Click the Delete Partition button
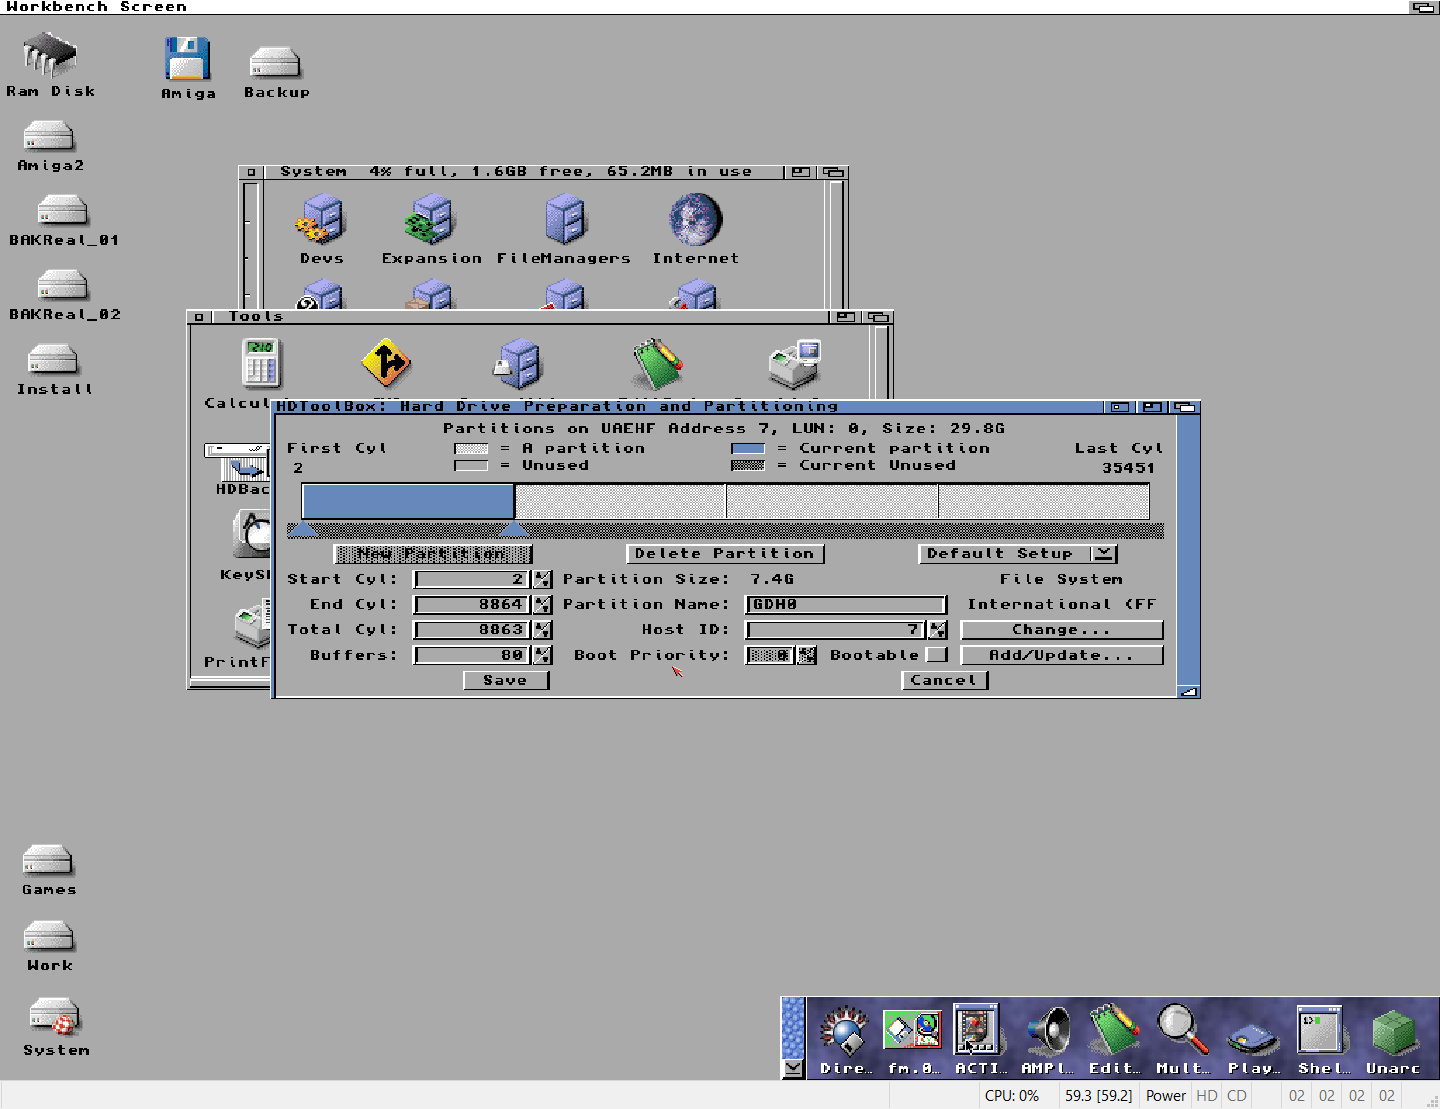The height and width of the screenshot is (1109, 1440). click(725, 554)
